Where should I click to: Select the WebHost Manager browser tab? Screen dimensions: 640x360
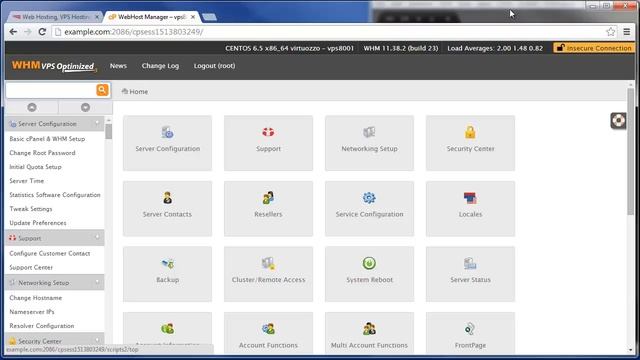tap(151, 17)
